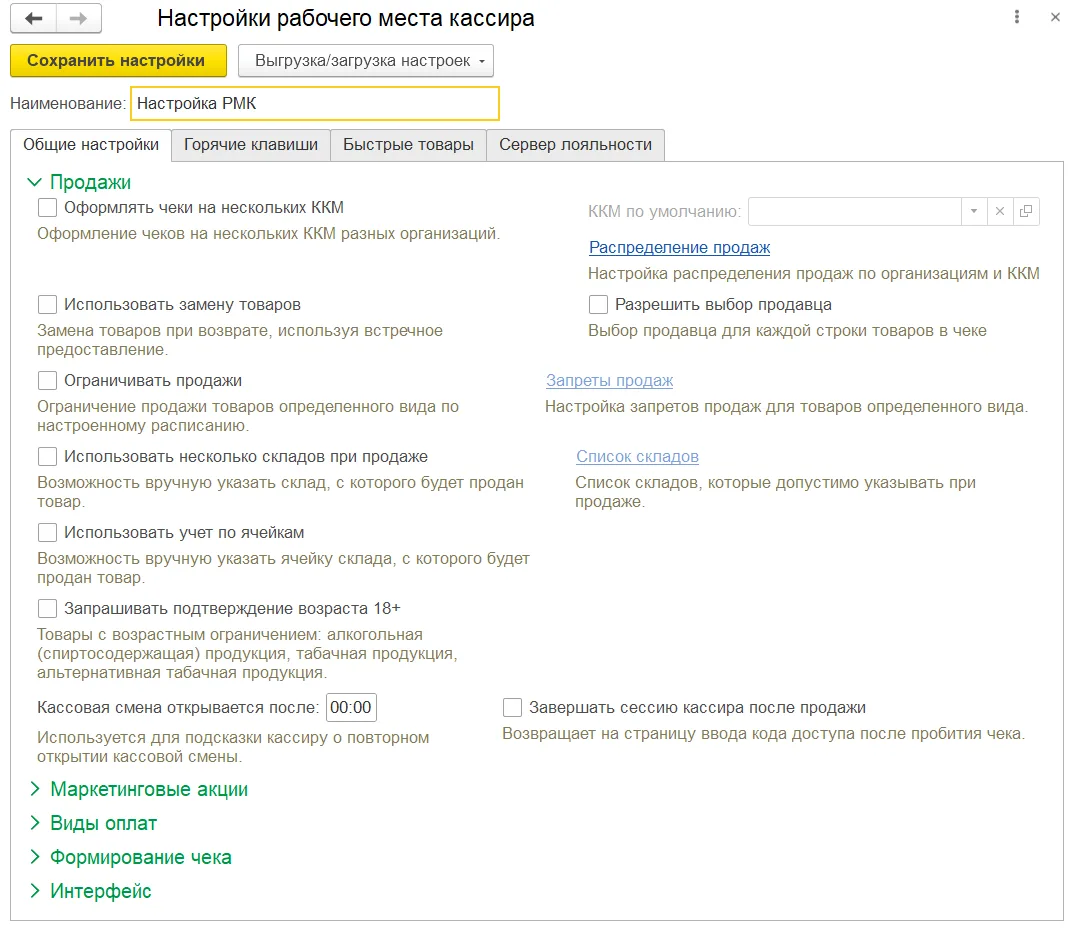
Task: Enable Завершать сессию кассира после продажи
Action: [x=512, y=707]
